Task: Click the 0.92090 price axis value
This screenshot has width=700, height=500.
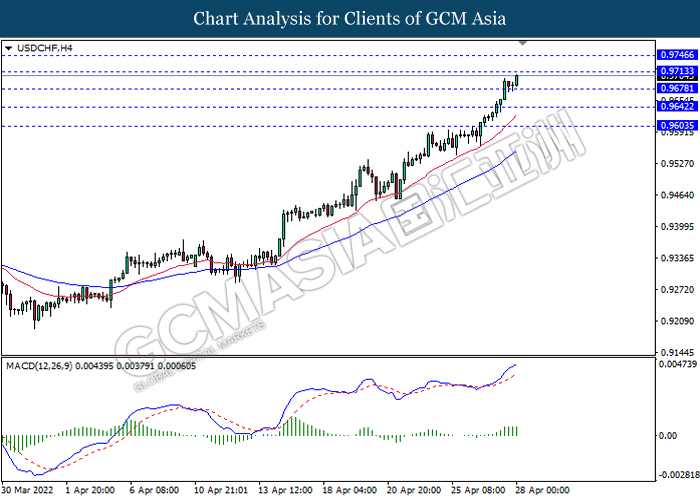Action: (x=677, y=321)
